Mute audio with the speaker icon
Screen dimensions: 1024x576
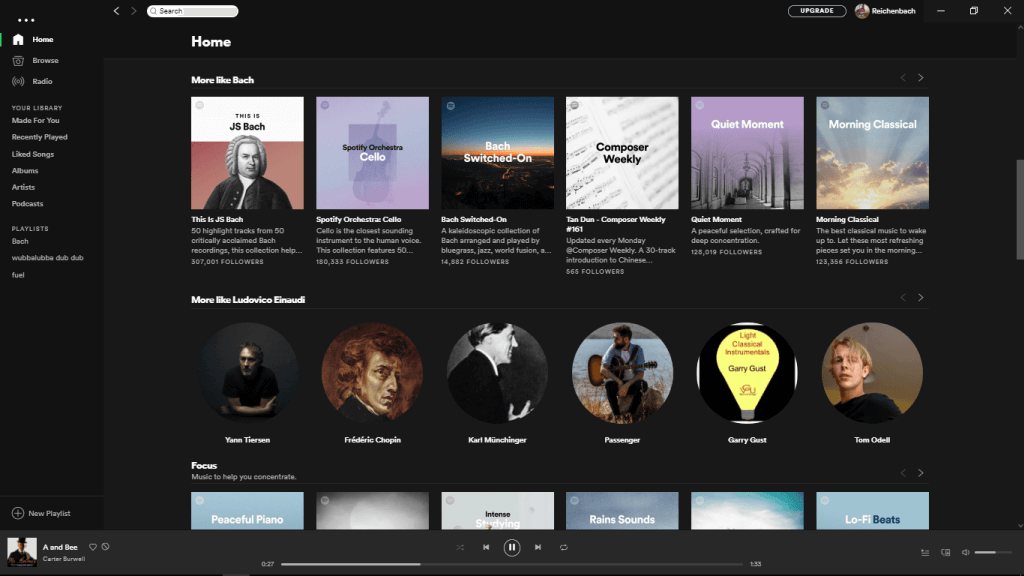point(966,552)
